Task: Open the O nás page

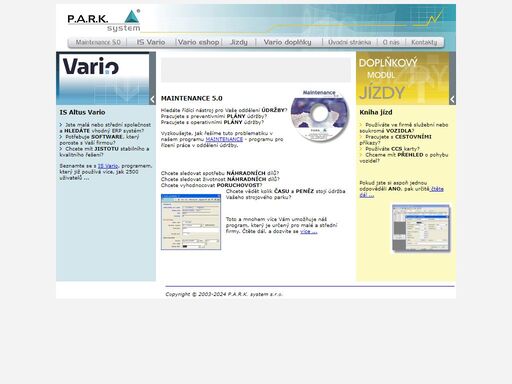Action: [391, 42]
